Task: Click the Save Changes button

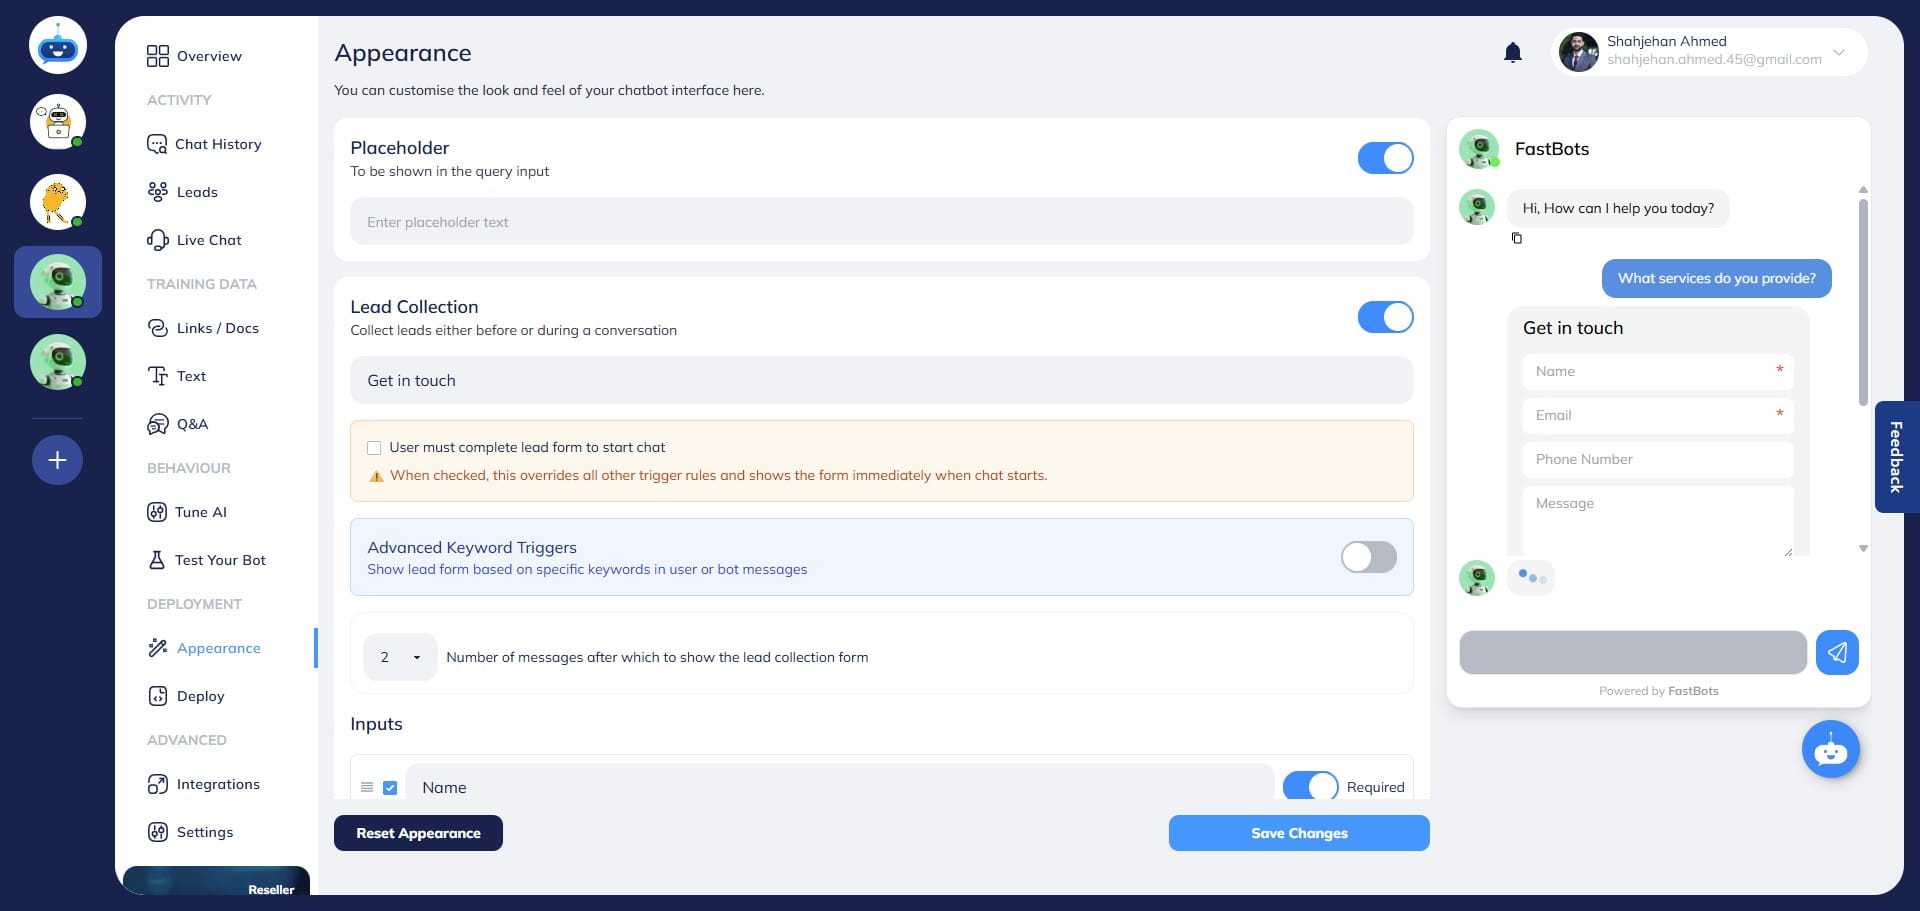Action: [x=1299, y=833]
